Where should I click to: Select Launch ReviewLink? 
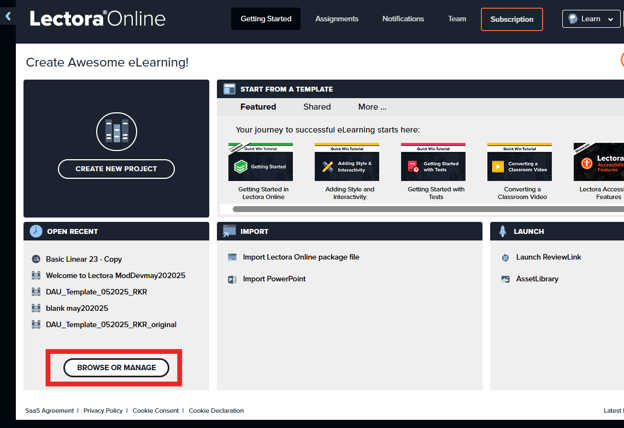pyautogui.click(x=548, y=257)
